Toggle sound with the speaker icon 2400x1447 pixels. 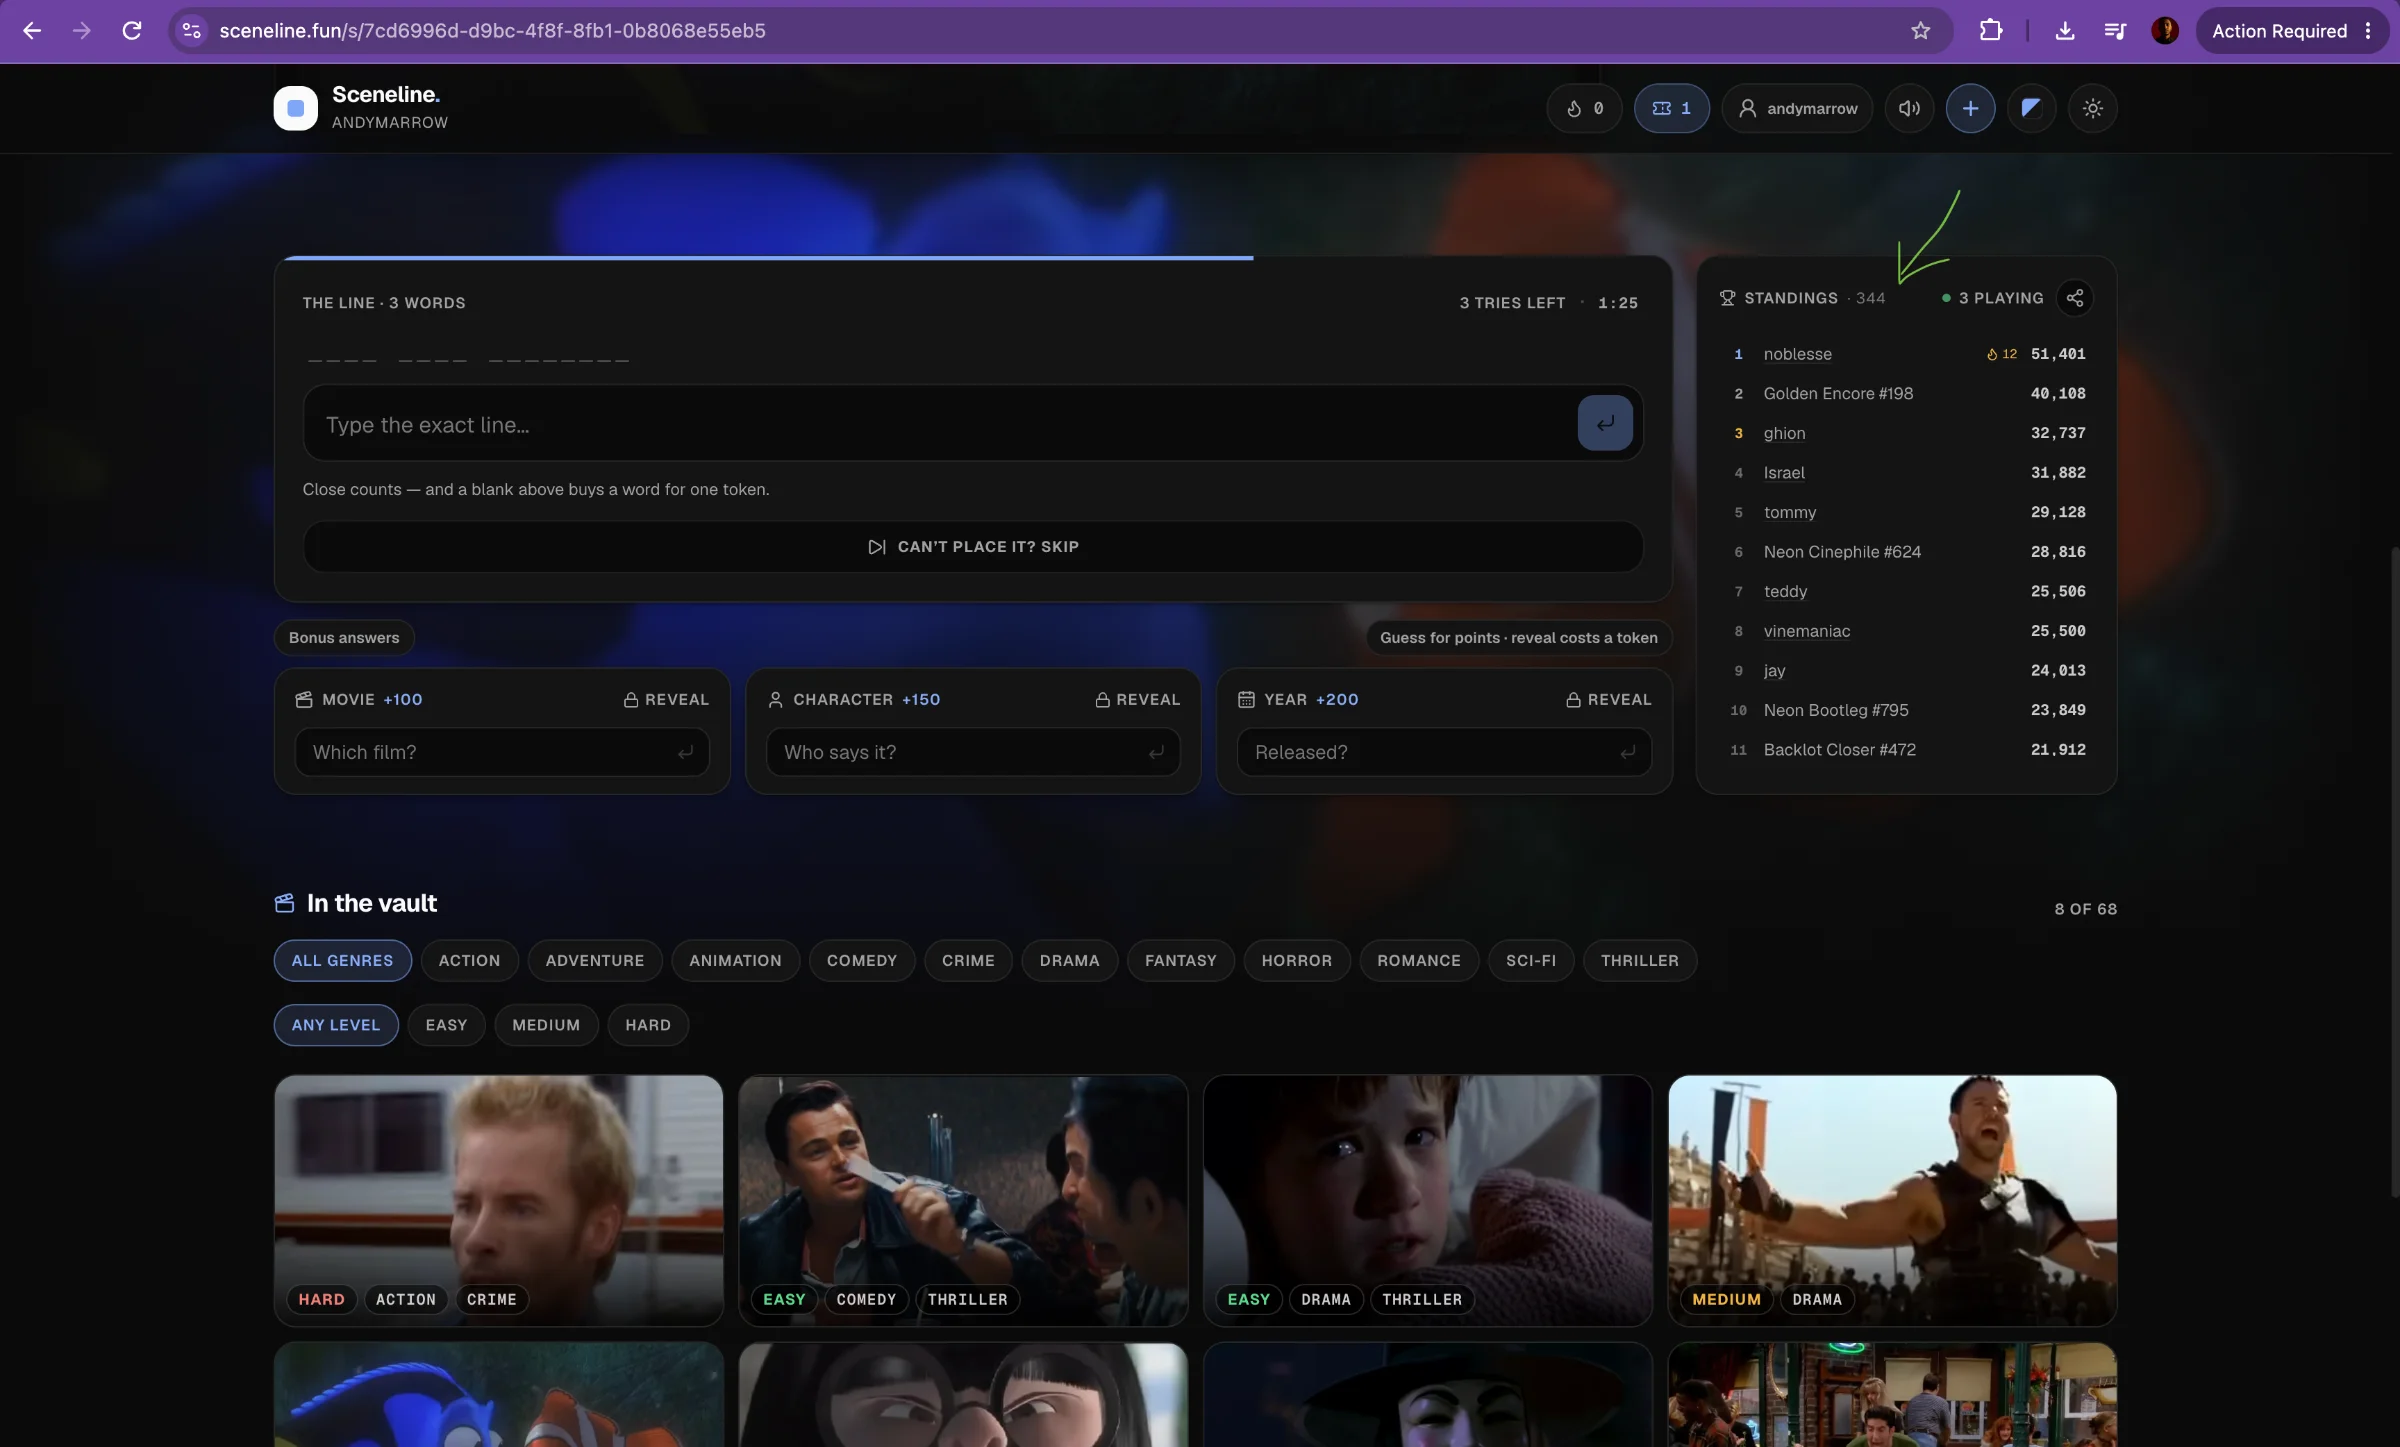[x=1909, y=108]
